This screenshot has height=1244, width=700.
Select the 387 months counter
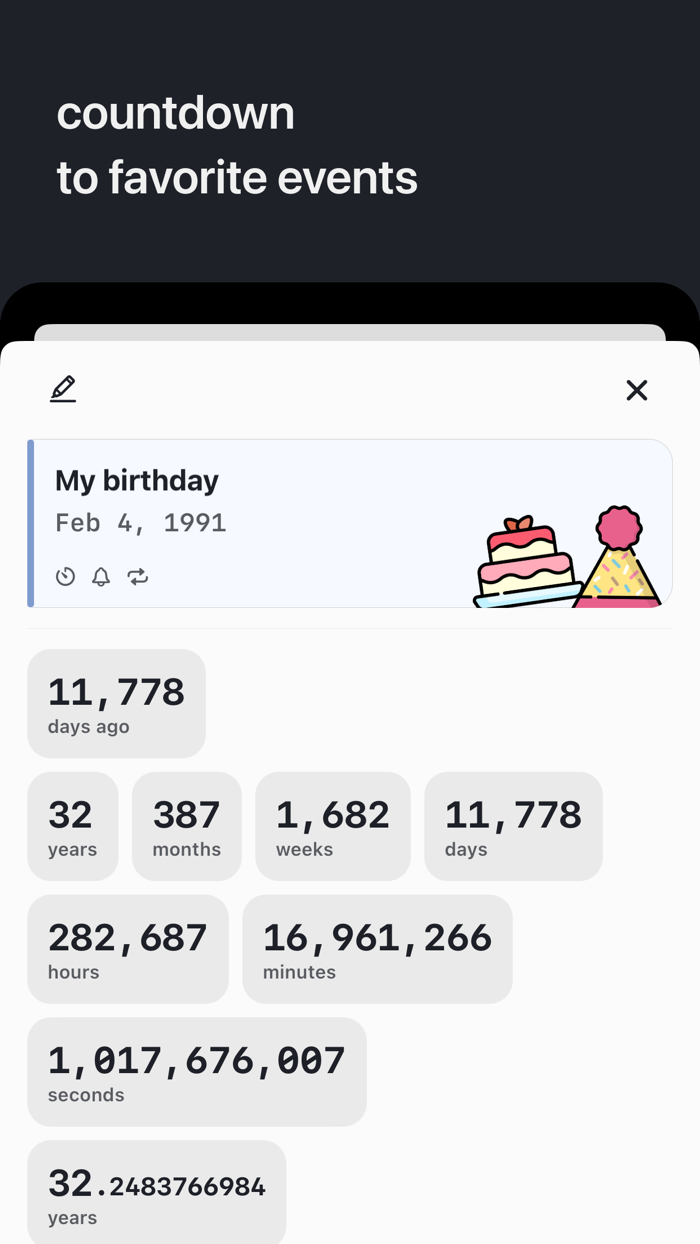pyautogui.click(x=186, y=826)
